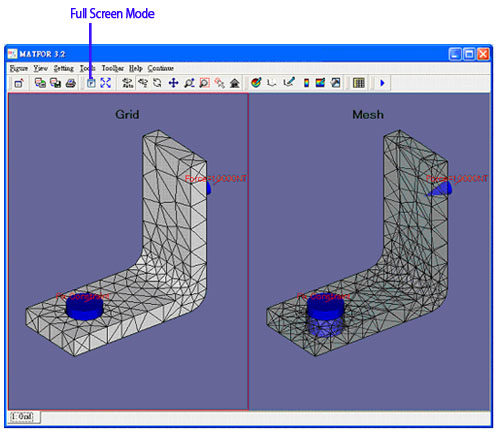Click the home reset view icon
The image size is (500, 435).
click(235, 83)
